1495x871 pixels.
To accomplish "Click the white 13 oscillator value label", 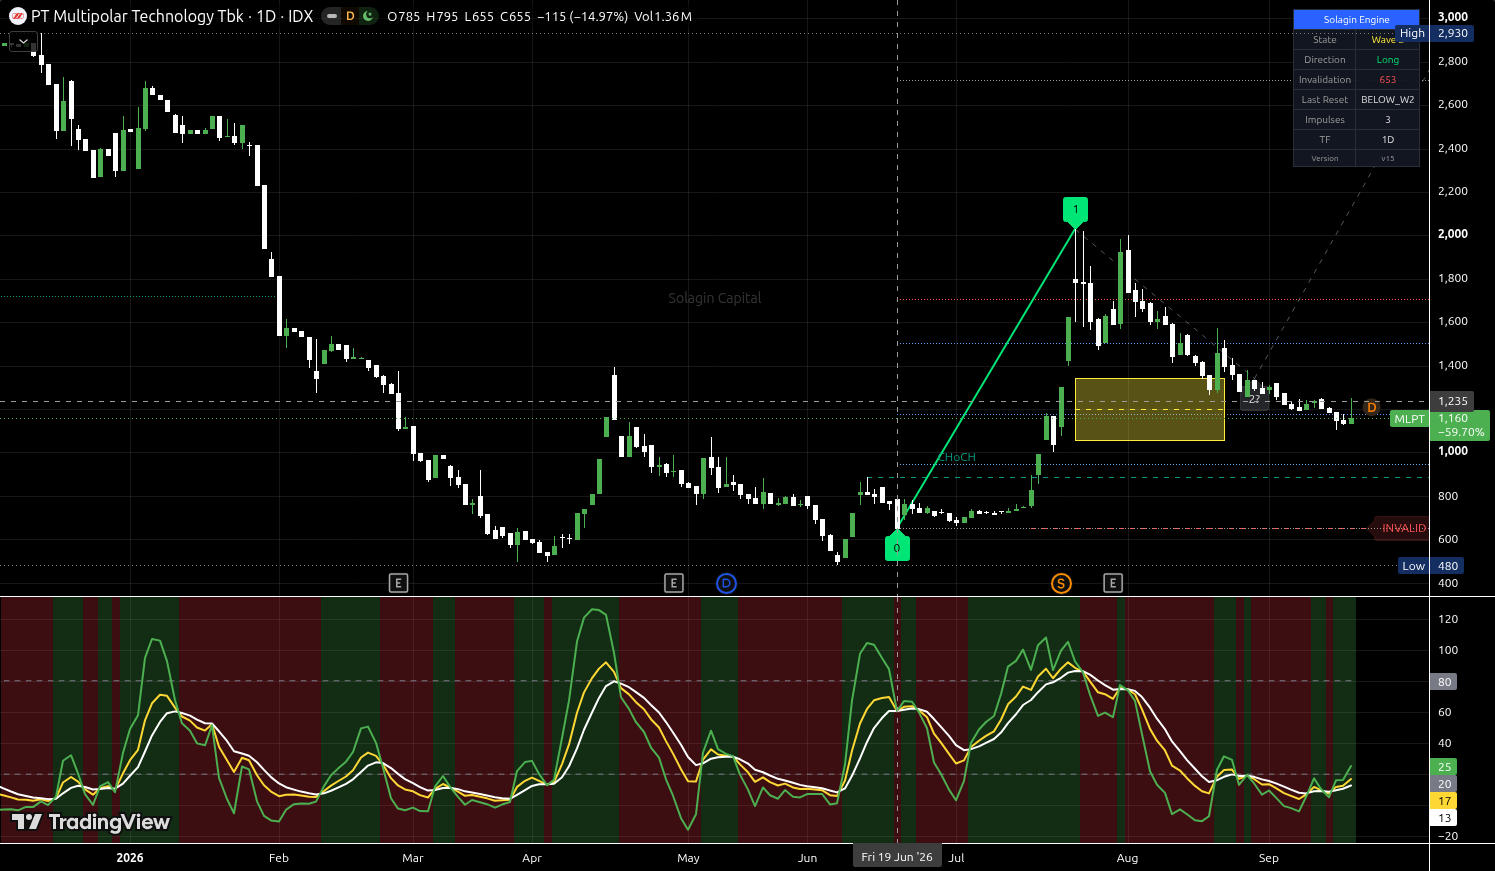I will (x=1444, y=818).
